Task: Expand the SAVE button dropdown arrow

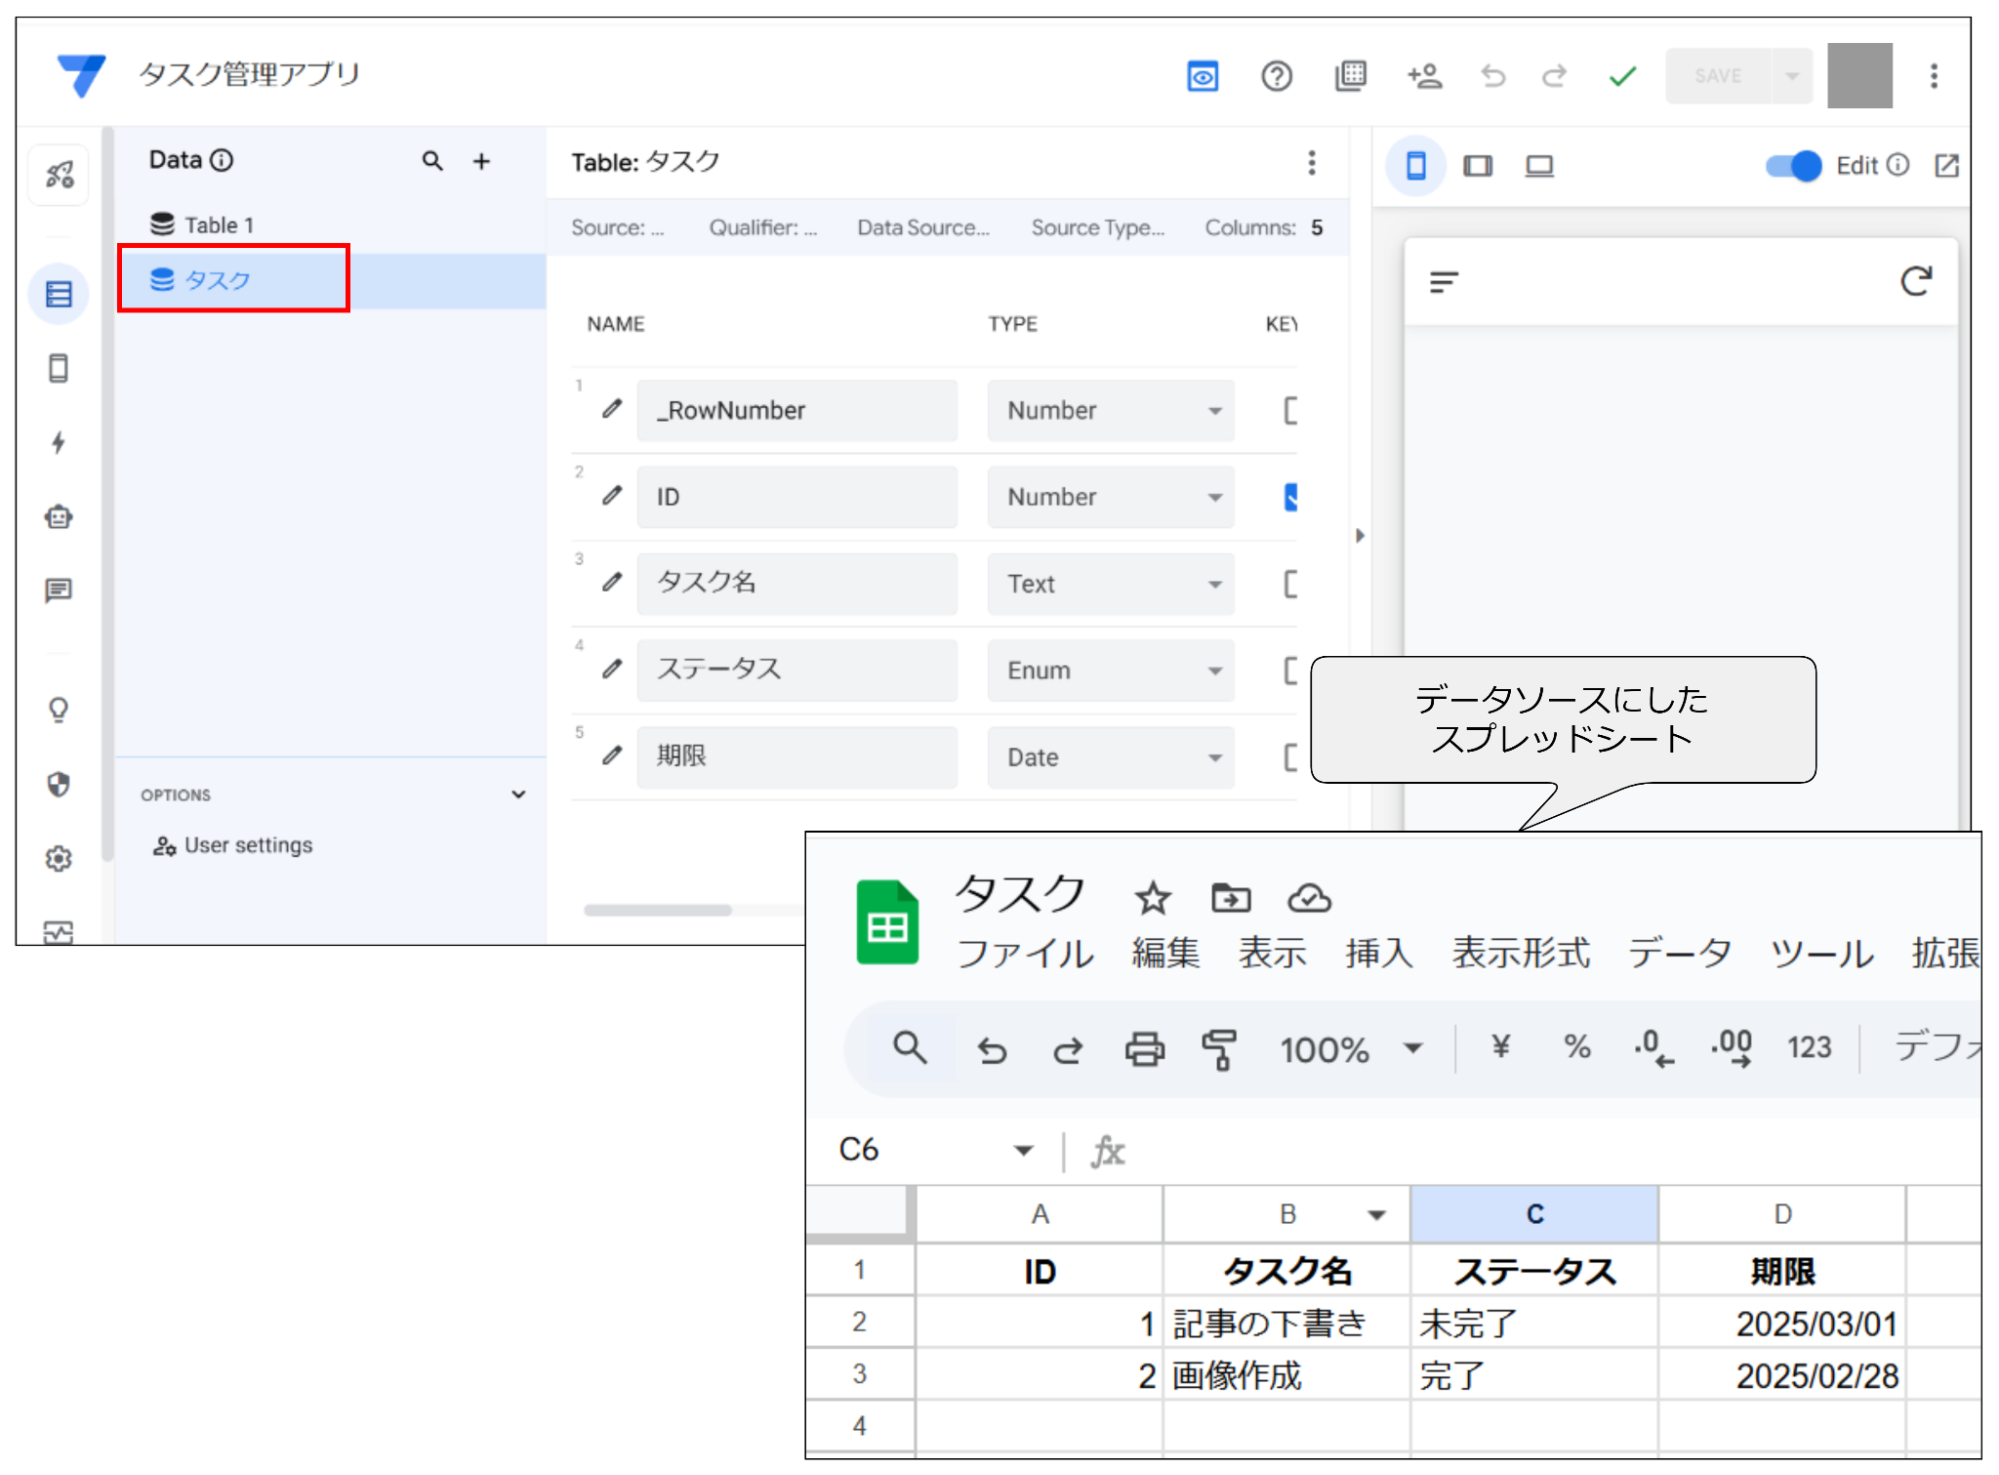Action: [1792, 76]
